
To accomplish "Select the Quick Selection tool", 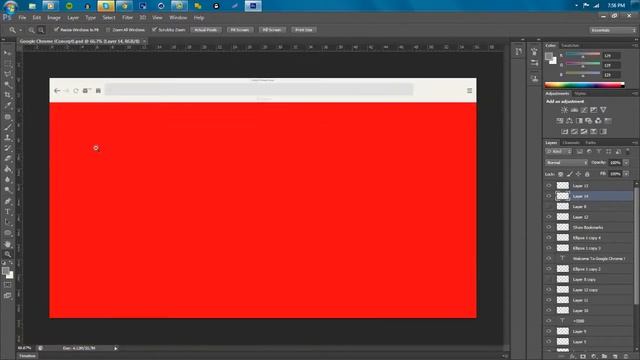I will [8, 85].
